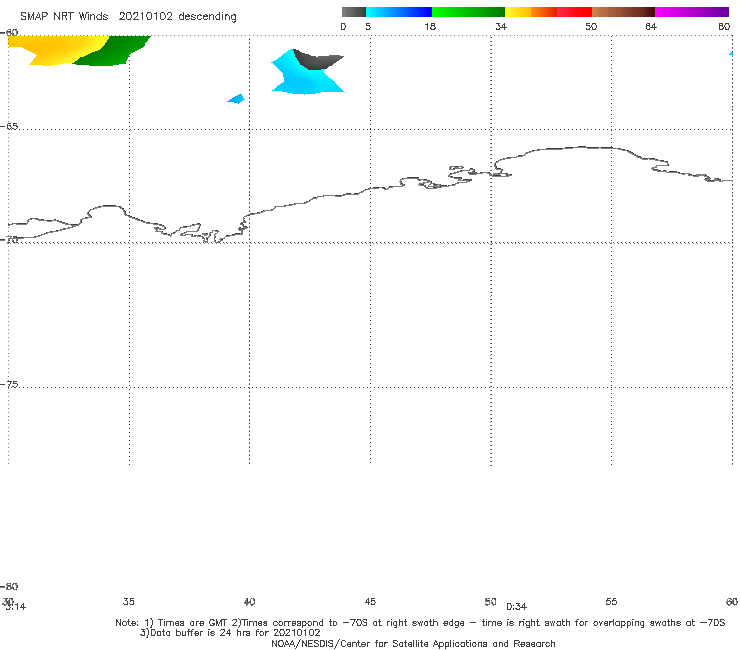Click the swath time label '3:14'
Image resolution: width=740 pixels, height=650 pixels.
pyautogui.click(x=16, y=607)
